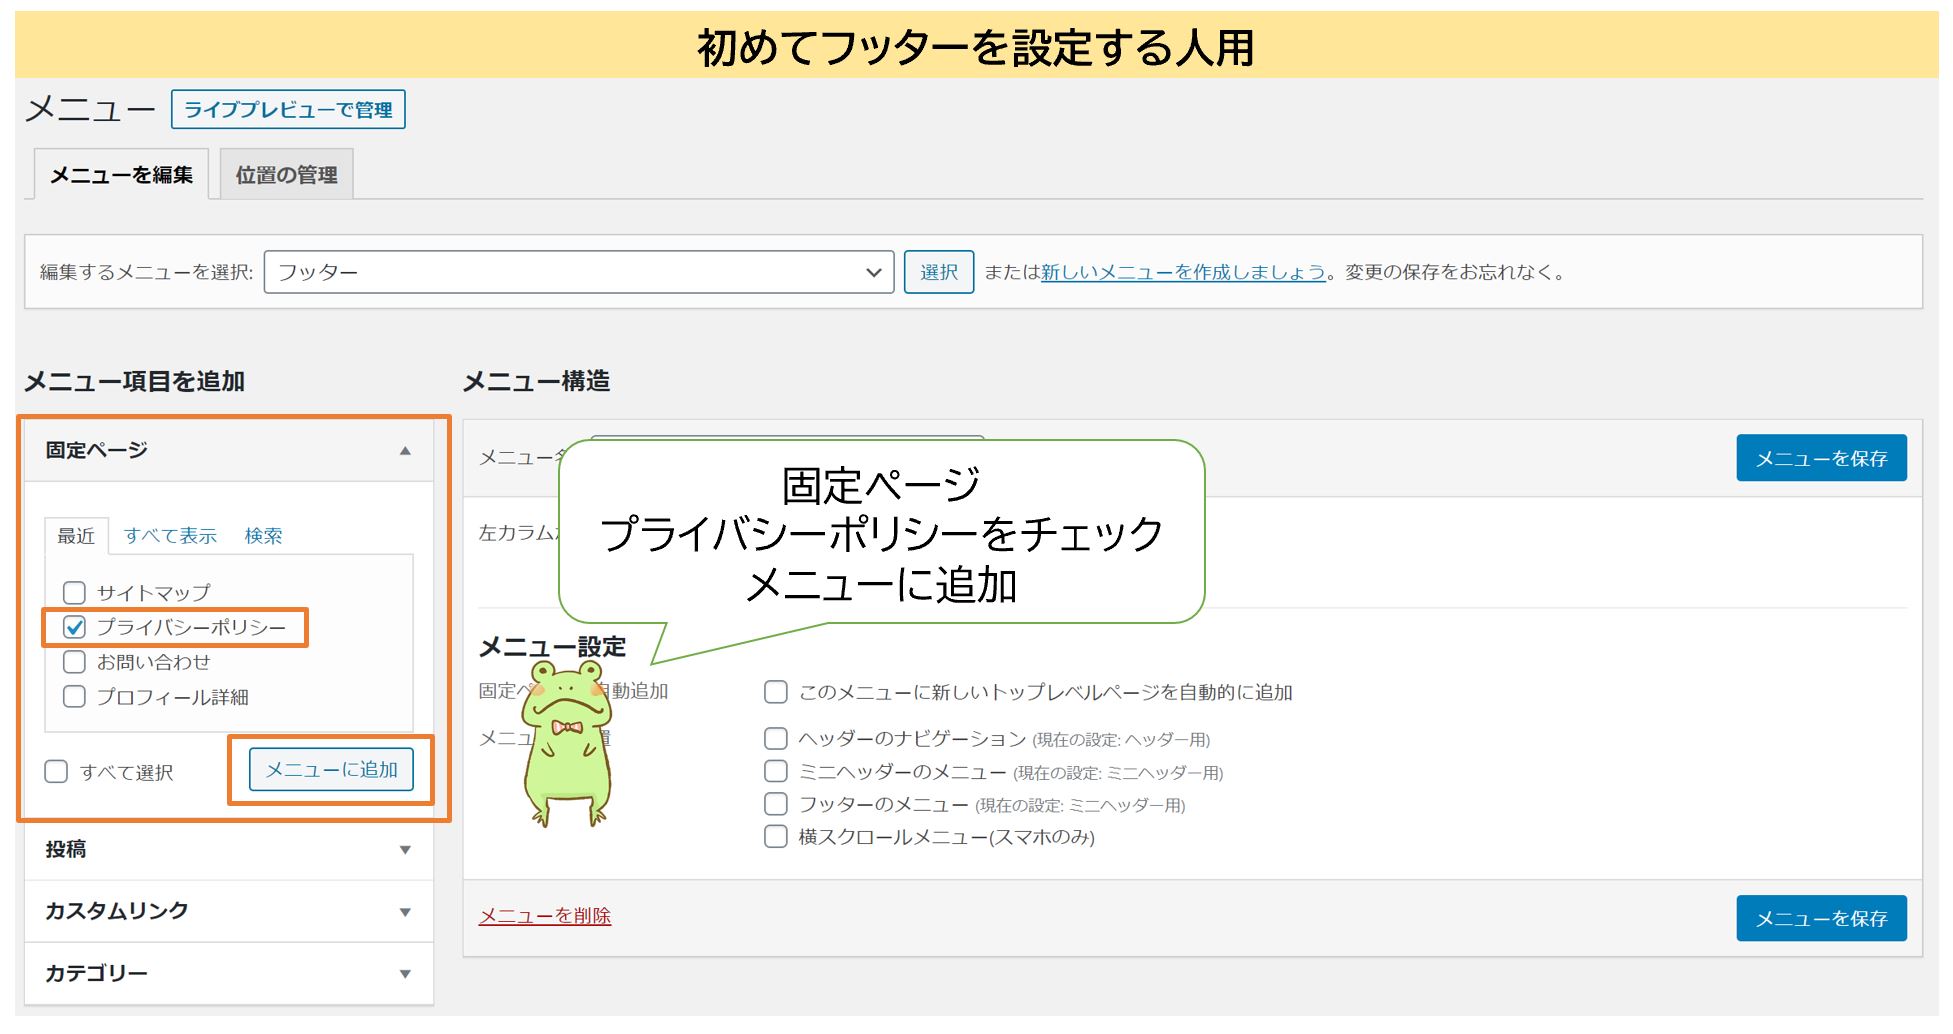Viewport: 1953px width, 1034px height.
Task: Switch to the すべて表示 tab
Action: [170, 535]
